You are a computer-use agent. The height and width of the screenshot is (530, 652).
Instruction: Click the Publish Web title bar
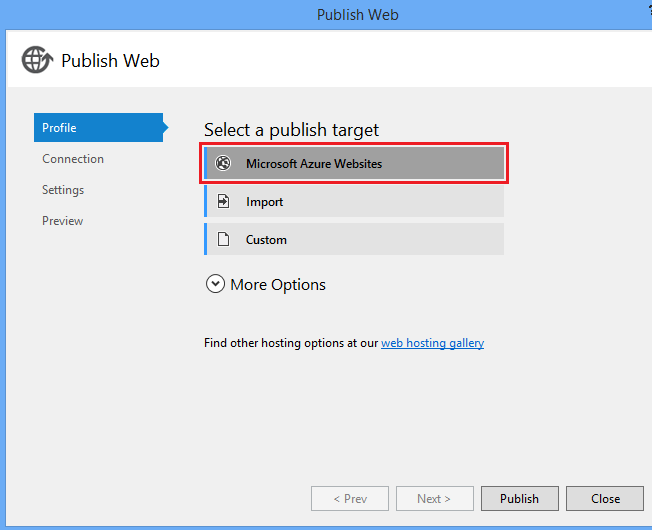(357, 14)
